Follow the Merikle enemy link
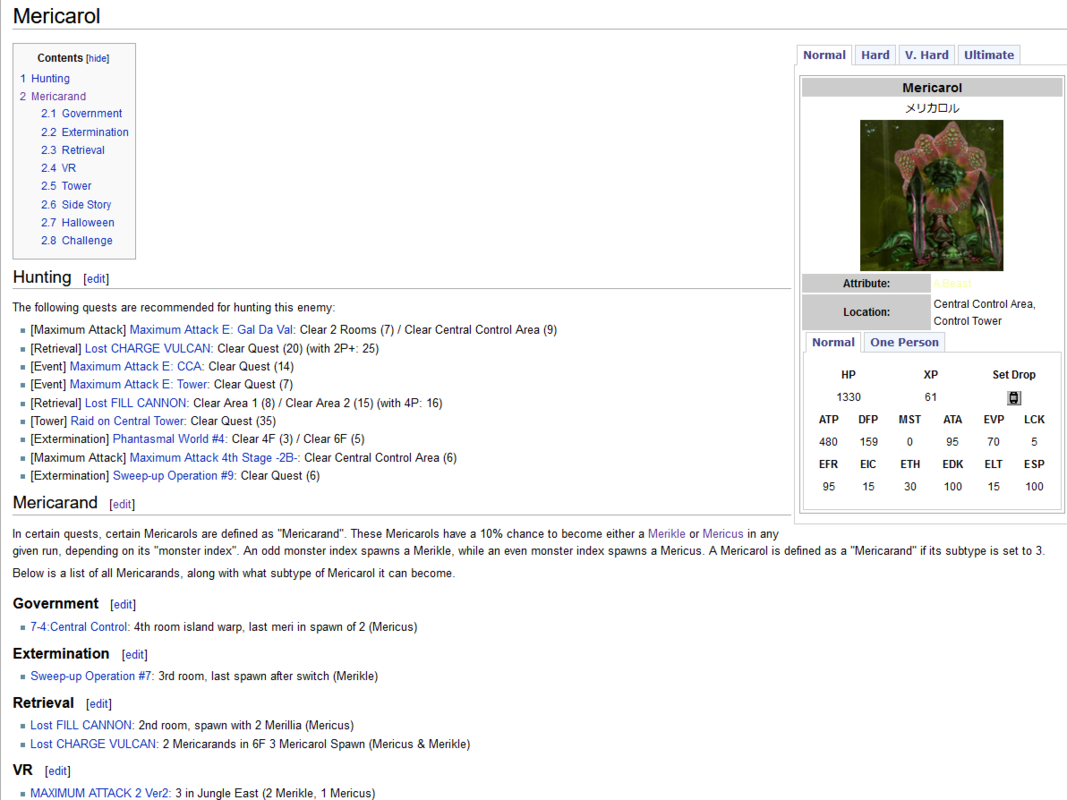 (x=667, y=534)
